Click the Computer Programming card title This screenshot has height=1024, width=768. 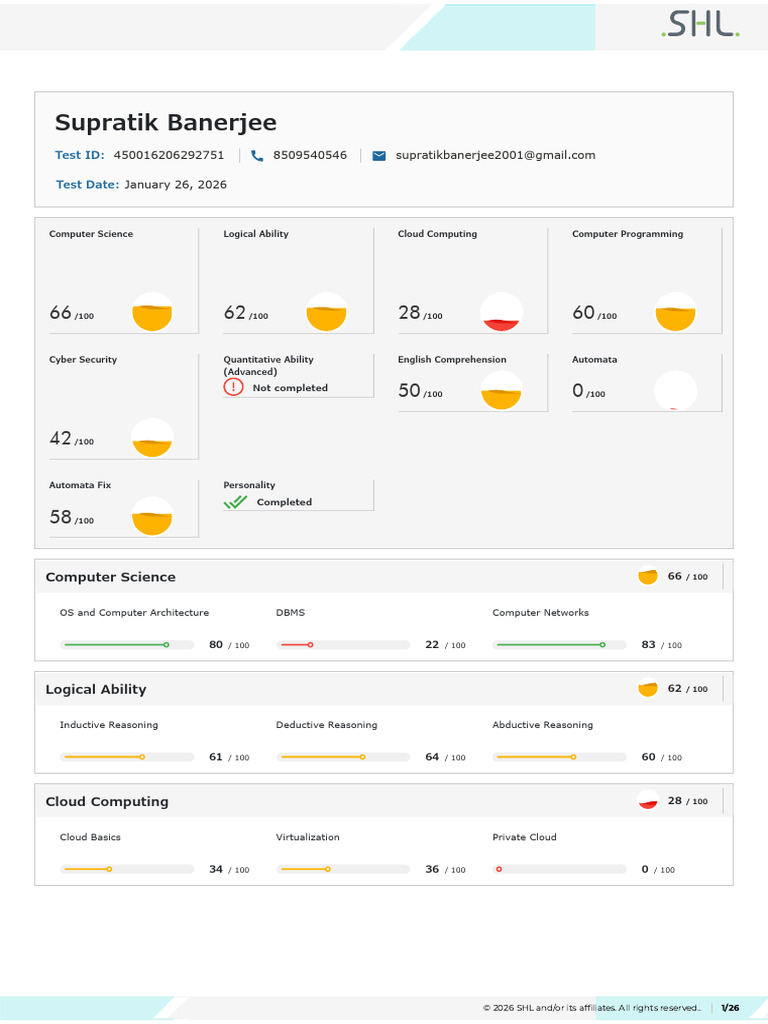pyautogui.click(x=628, y=234)
